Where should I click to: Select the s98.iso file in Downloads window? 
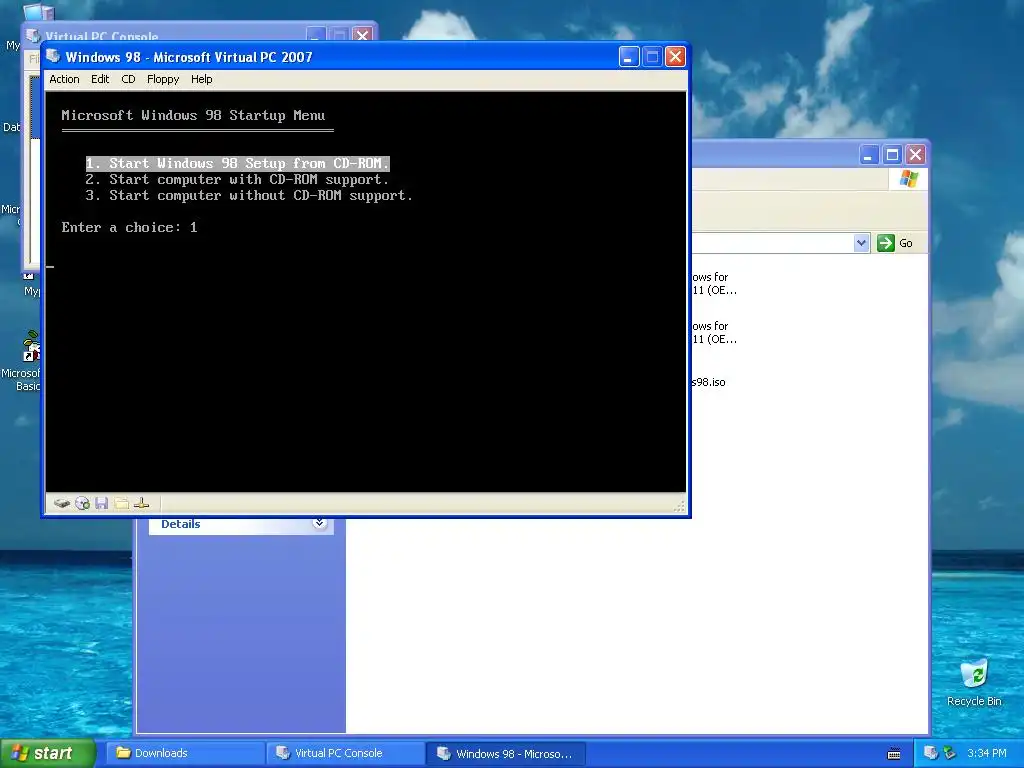point(709,382)
